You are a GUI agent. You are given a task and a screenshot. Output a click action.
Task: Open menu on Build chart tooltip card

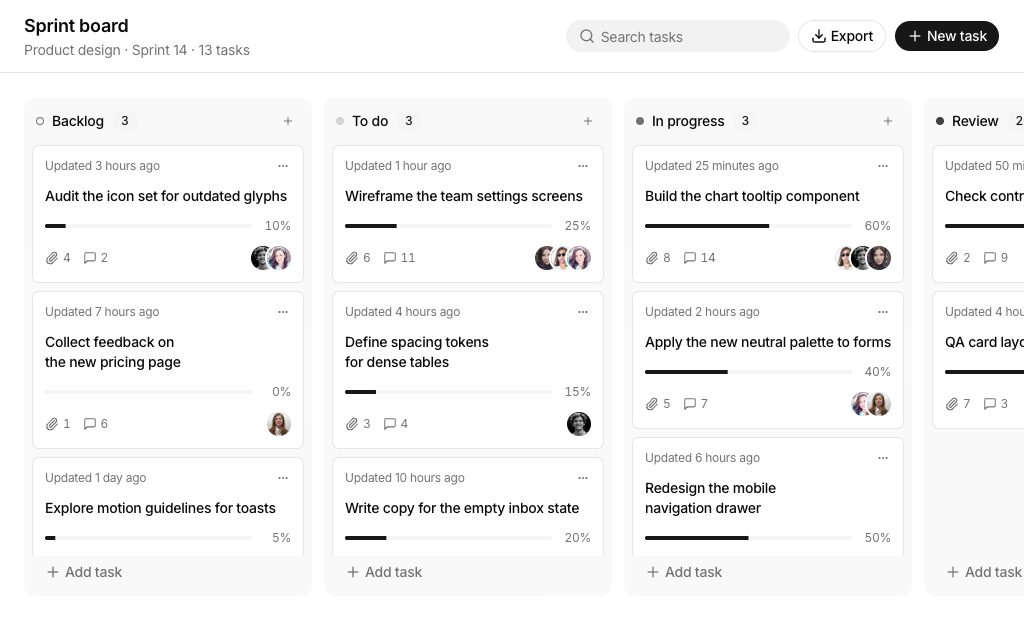pyautogui.click(x=883, y=166)
